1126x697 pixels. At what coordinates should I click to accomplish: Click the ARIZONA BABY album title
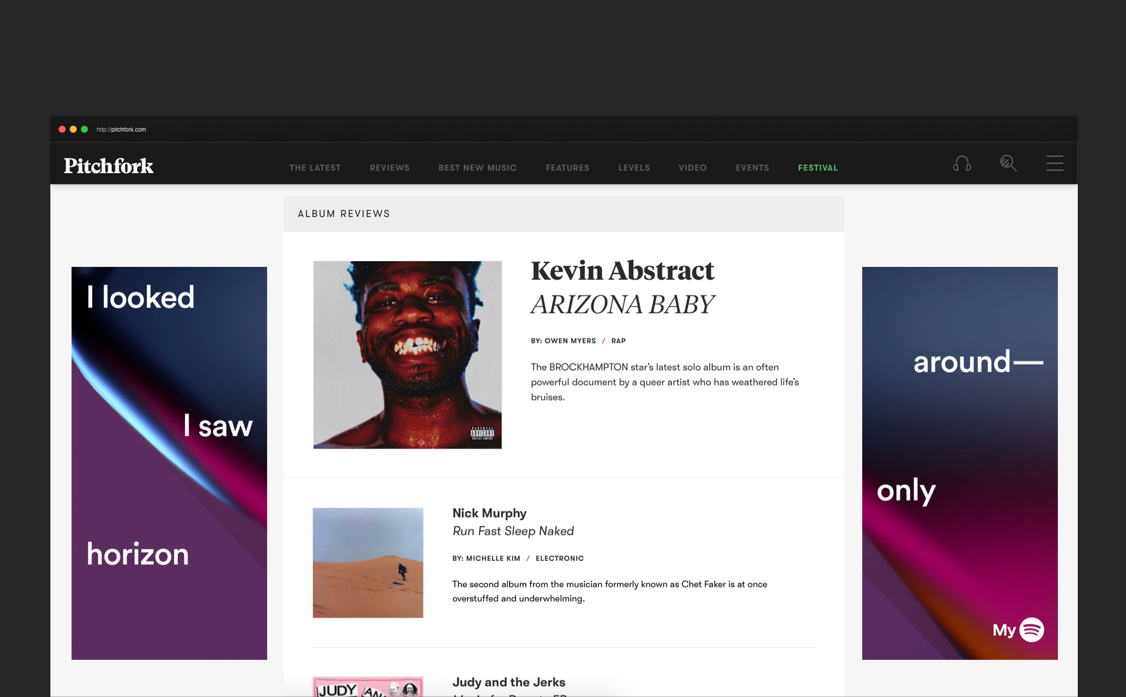(x=623, y=304)
